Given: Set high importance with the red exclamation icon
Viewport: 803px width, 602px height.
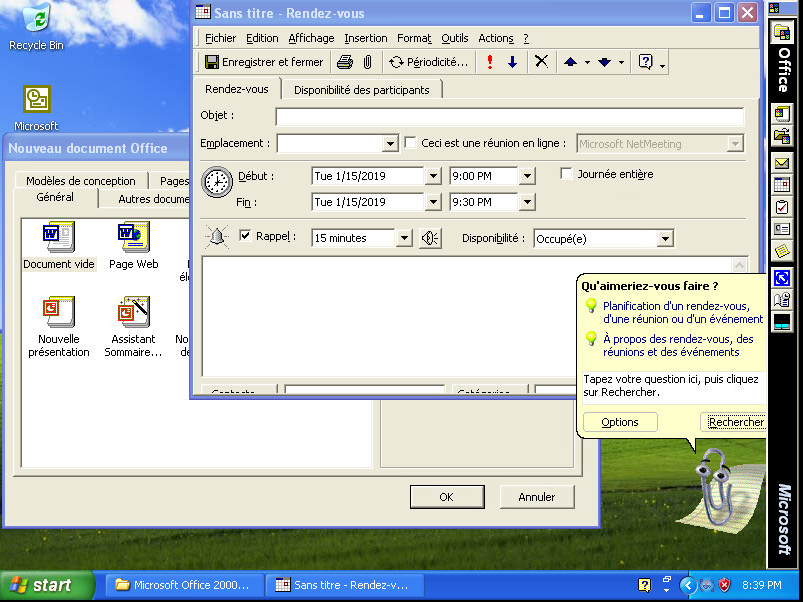Looking at the screenshot, I should 490,62.
